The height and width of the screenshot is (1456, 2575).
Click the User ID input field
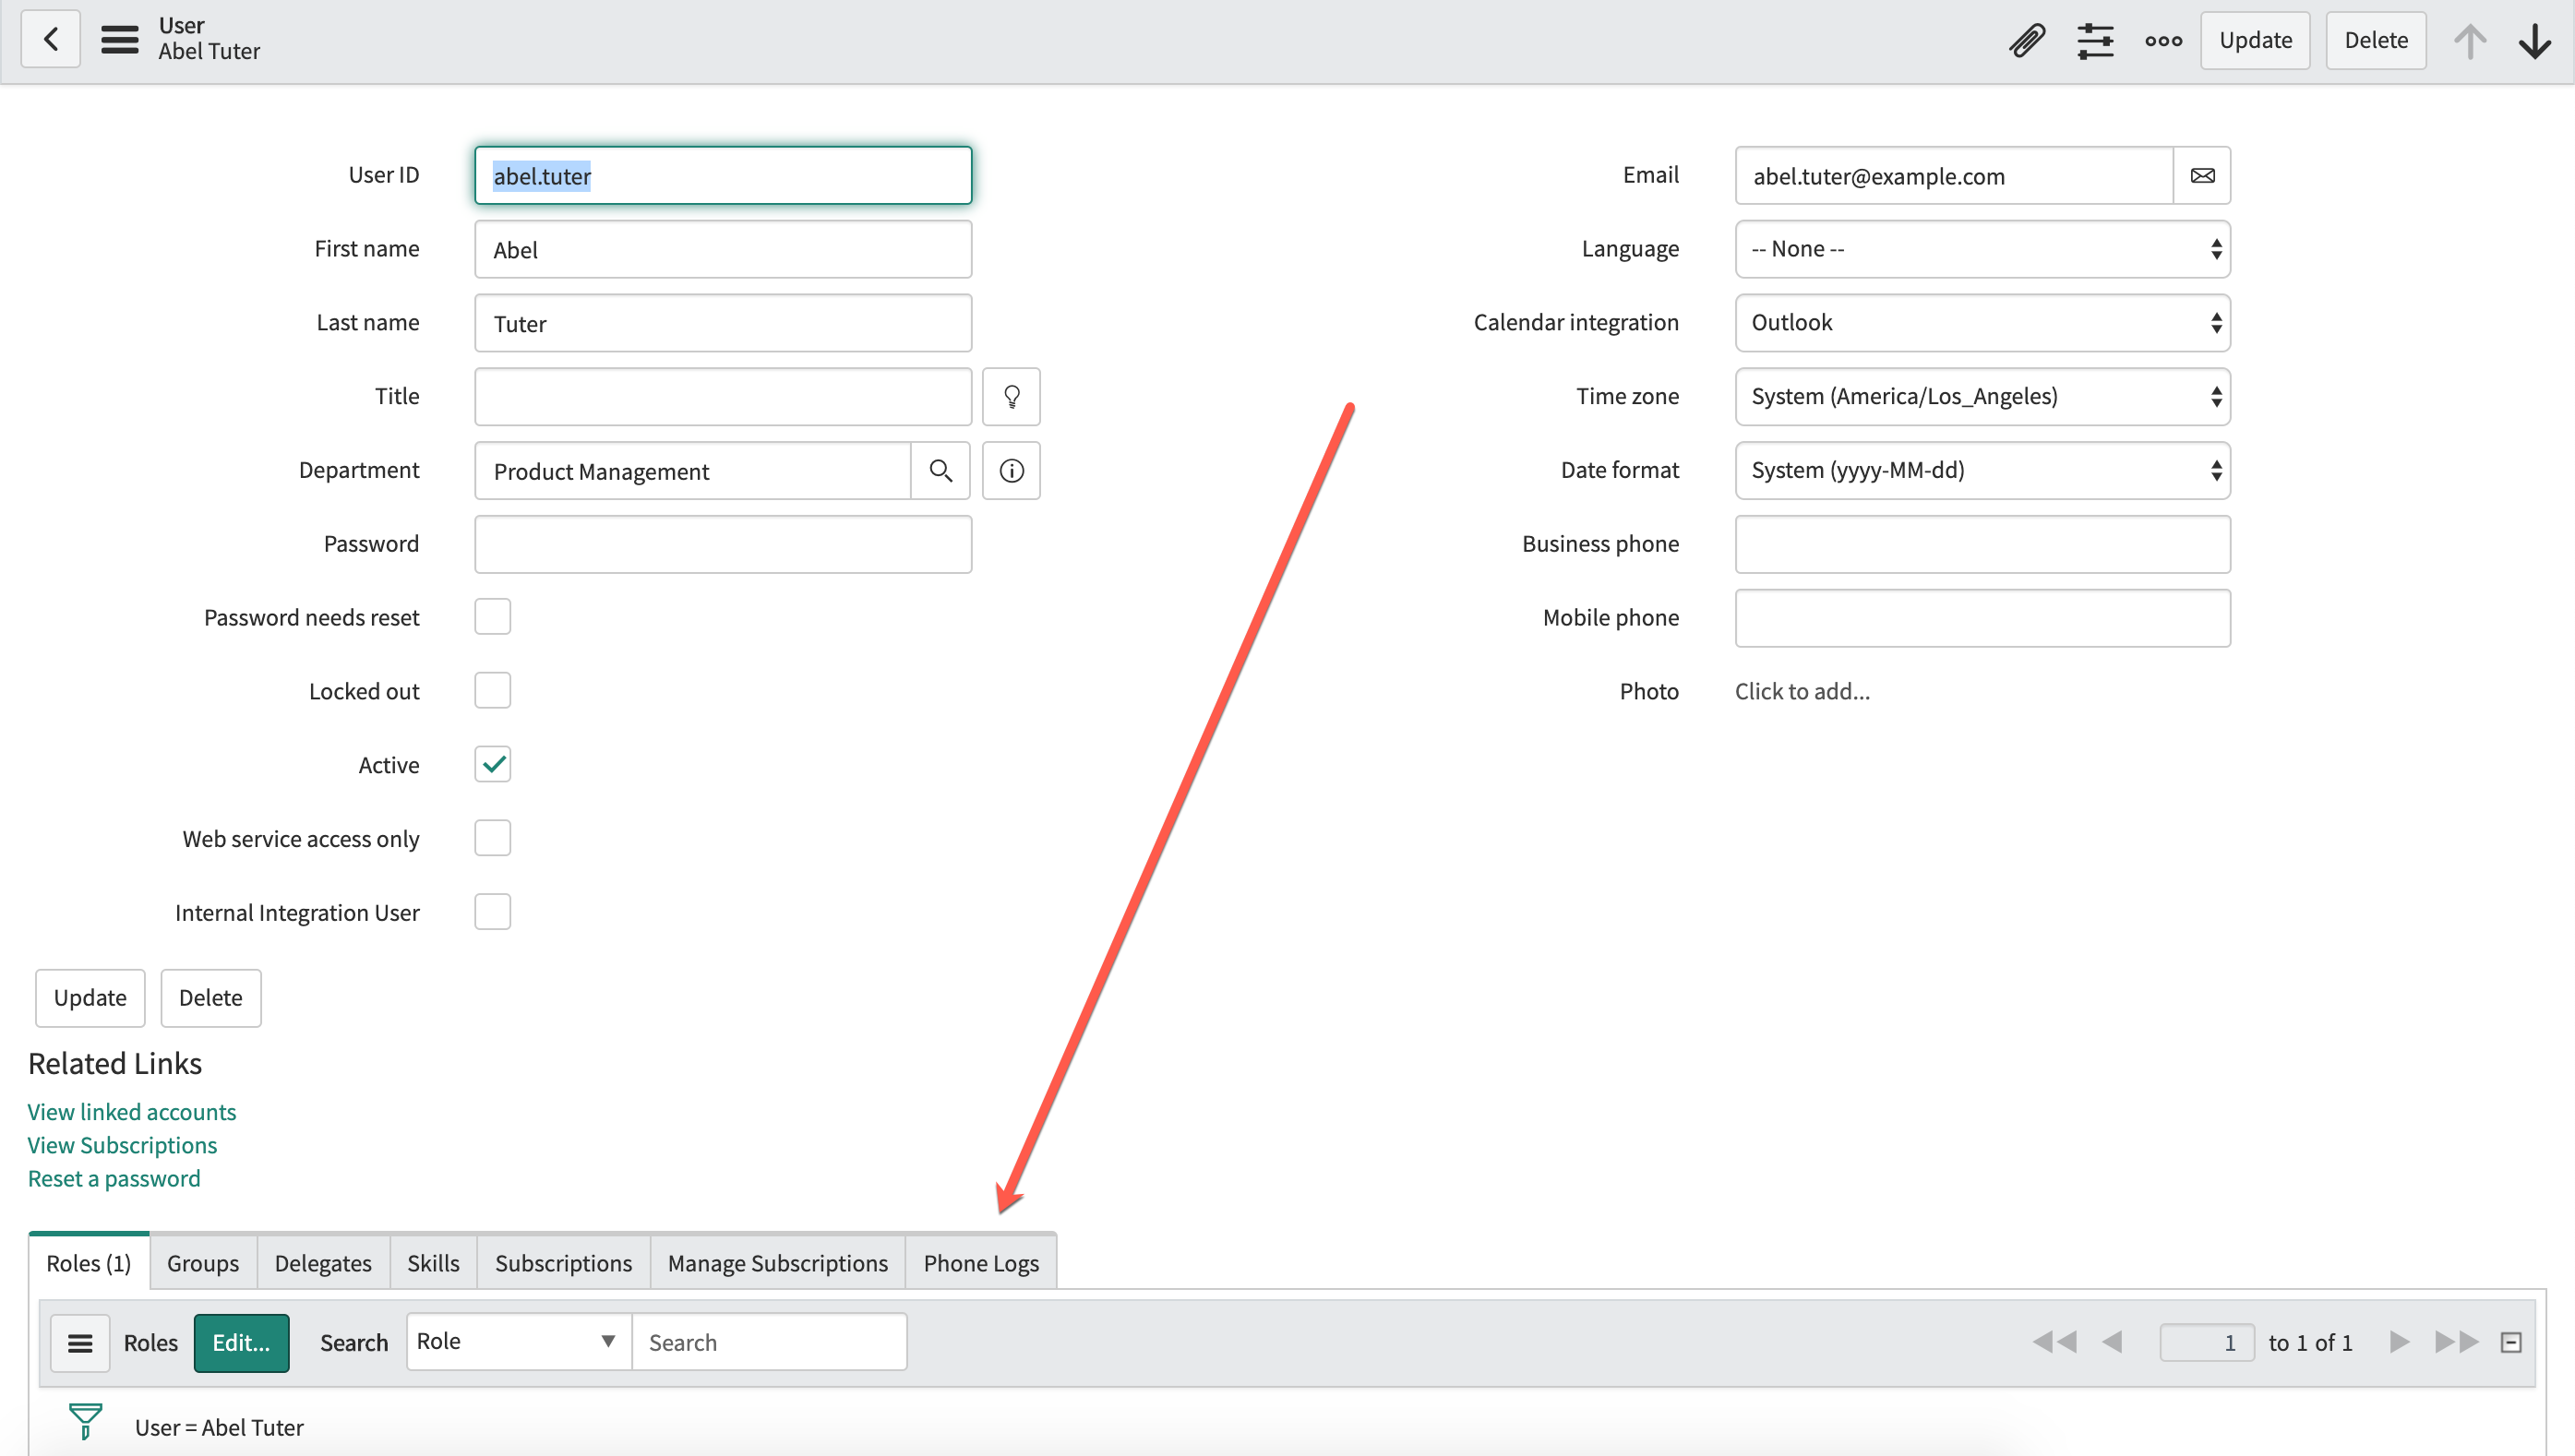coord(724,175)
